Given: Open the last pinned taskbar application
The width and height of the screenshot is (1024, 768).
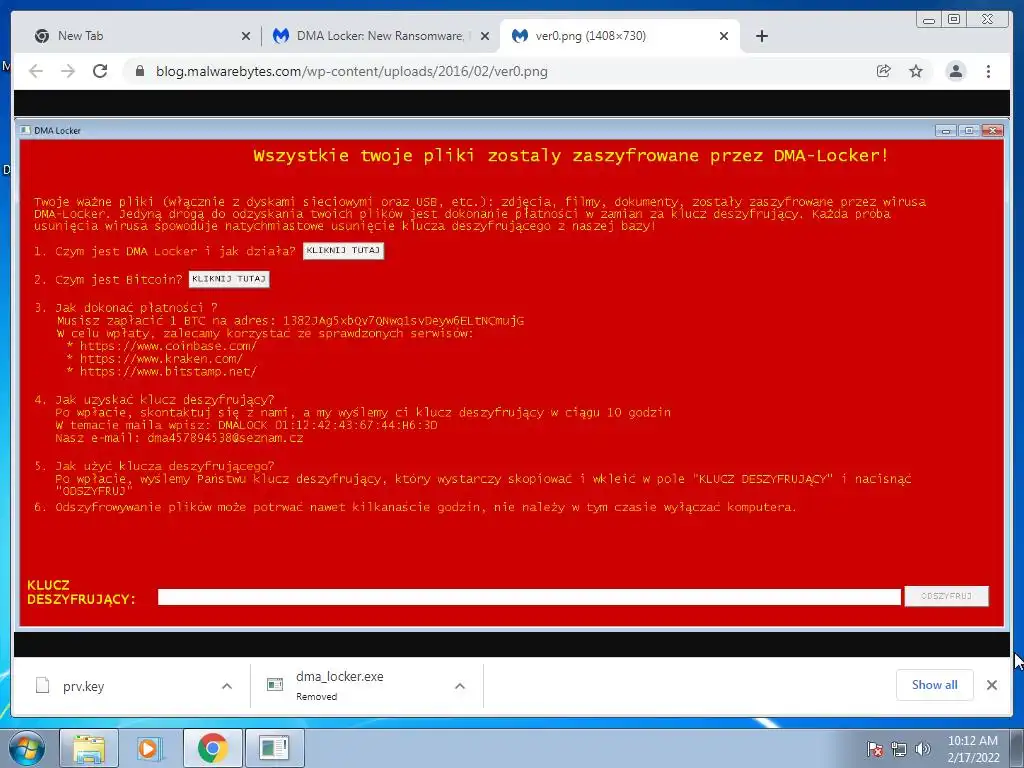Looking at the screenshot, I should click(274, 748).
